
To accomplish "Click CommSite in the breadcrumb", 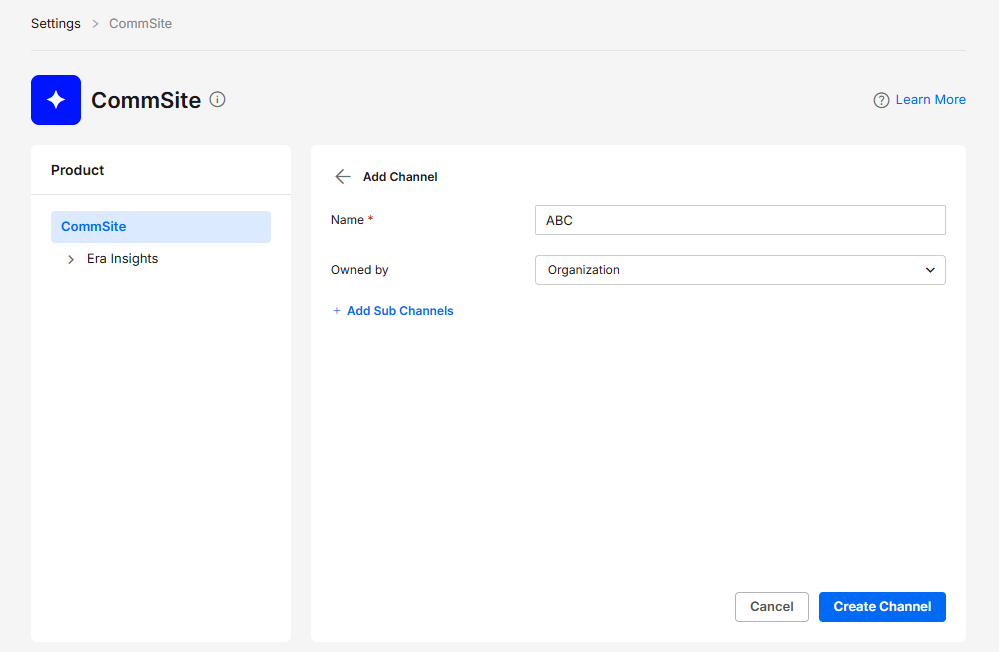I will point(140,24).
